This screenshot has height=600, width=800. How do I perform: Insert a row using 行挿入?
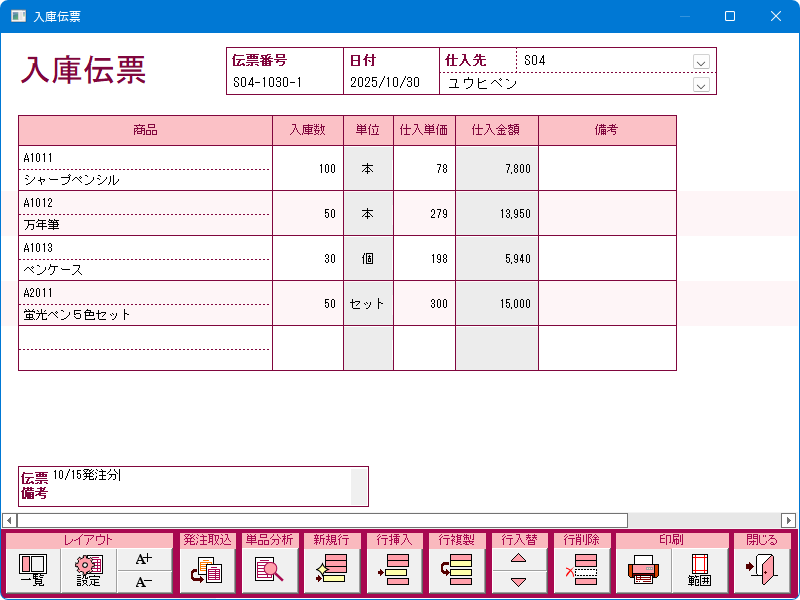[394, 571]
